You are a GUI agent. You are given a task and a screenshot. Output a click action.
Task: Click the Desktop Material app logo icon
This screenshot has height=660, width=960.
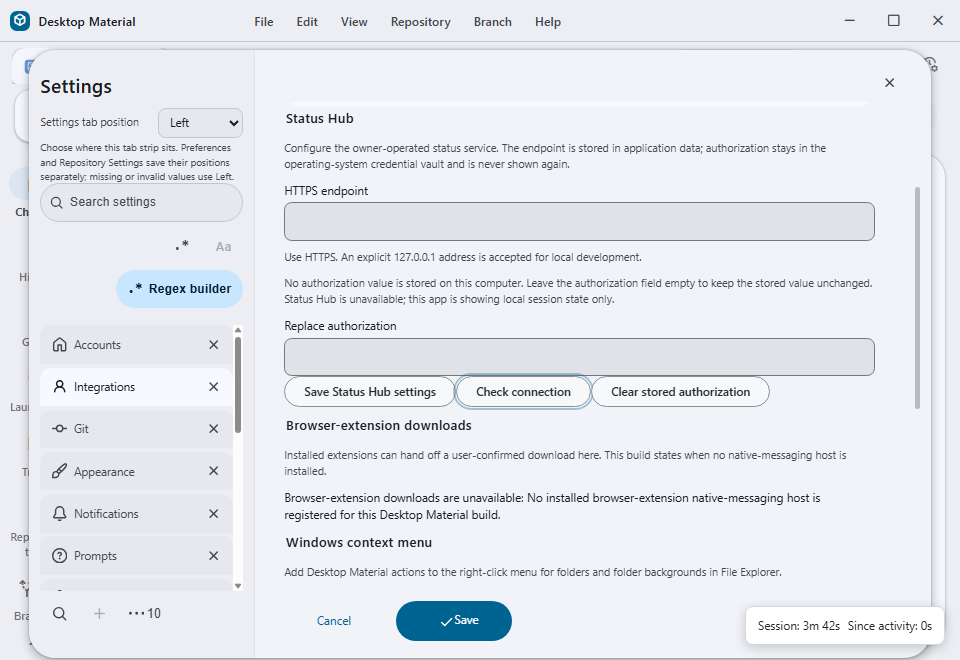click(x=20, y=21)
